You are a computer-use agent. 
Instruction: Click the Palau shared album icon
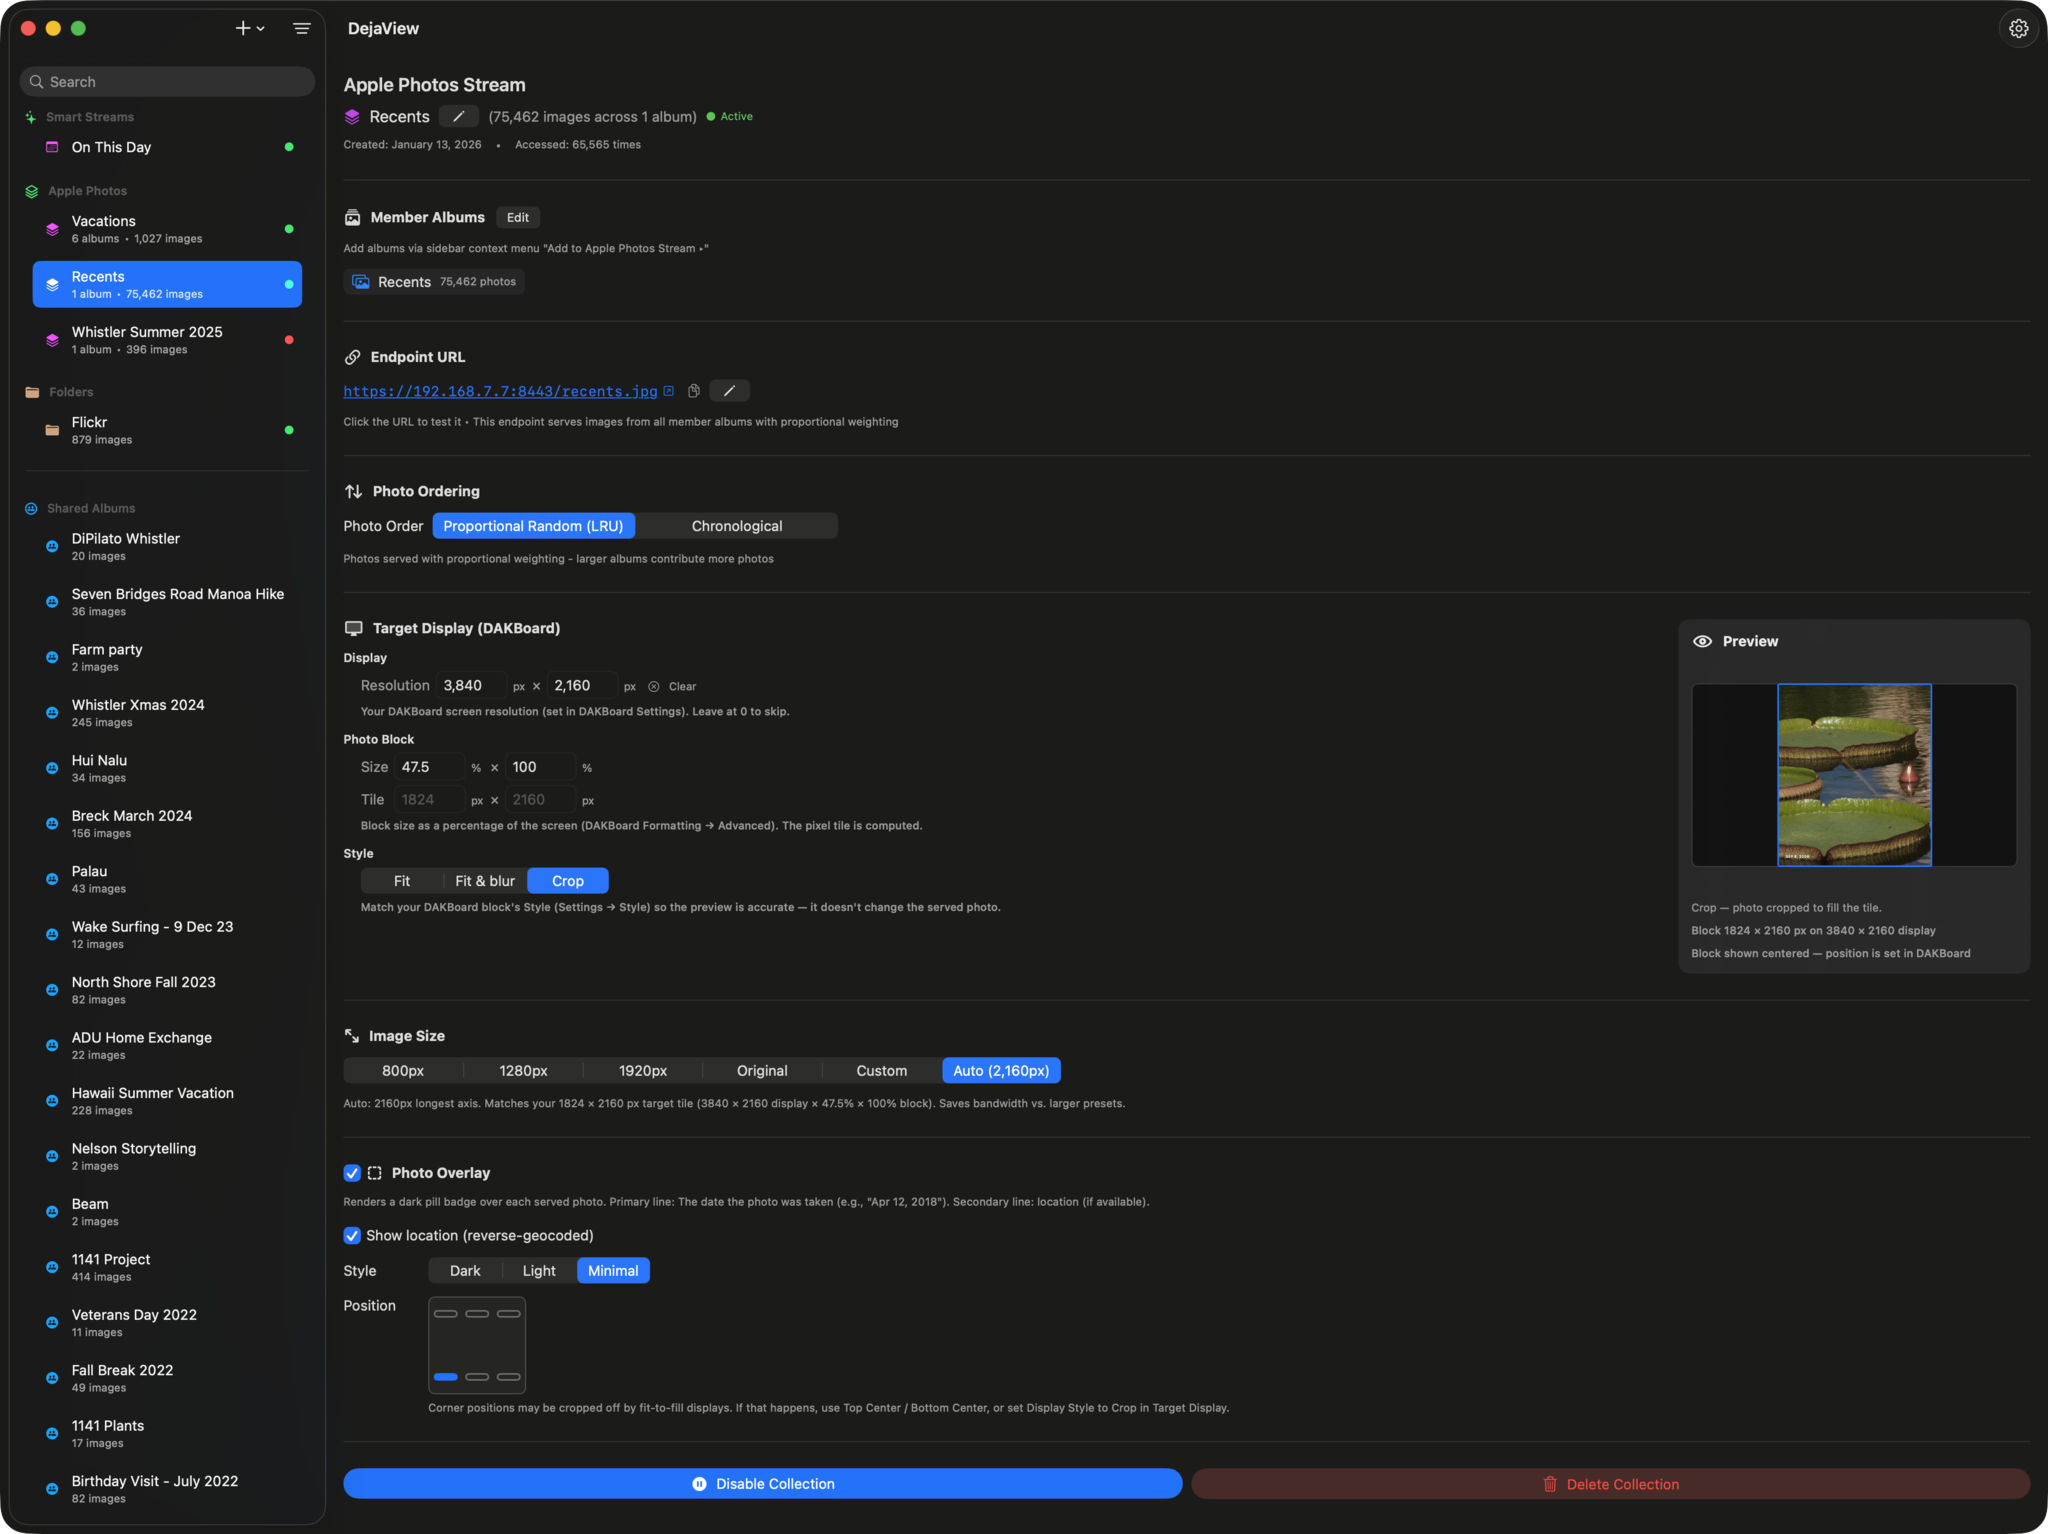point(52,880)
